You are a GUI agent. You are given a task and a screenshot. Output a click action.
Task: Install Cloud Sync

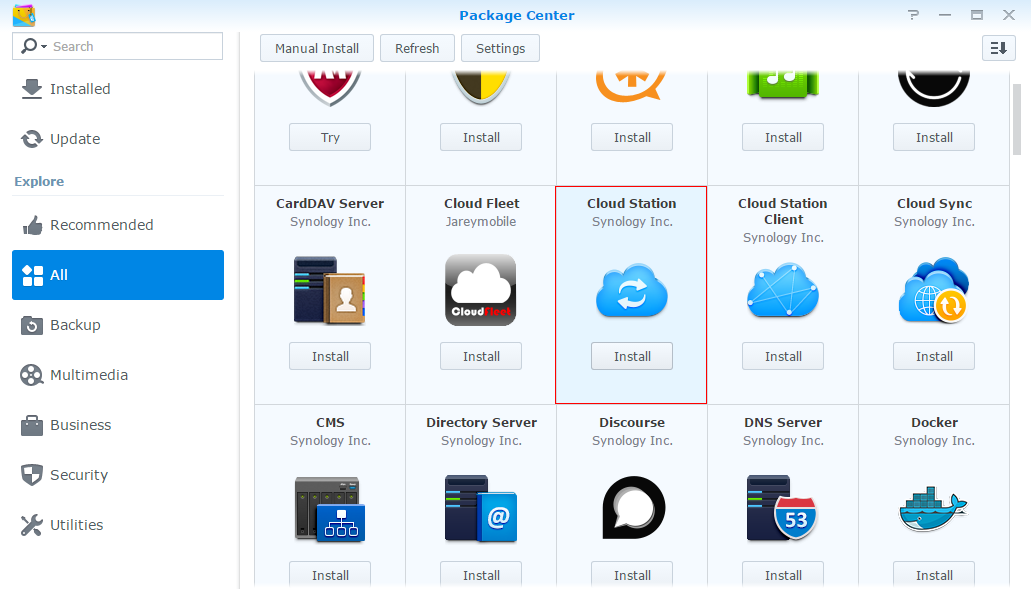point(934,356)
